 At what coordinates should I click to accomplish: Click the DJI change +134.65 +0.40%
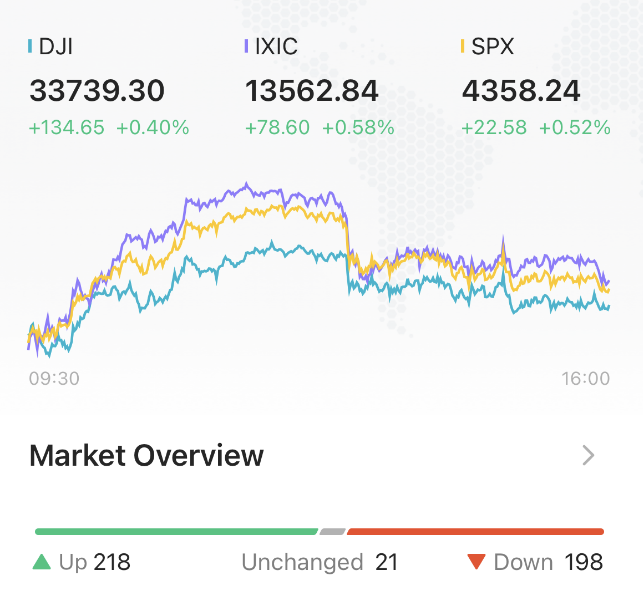click(109, 127)
